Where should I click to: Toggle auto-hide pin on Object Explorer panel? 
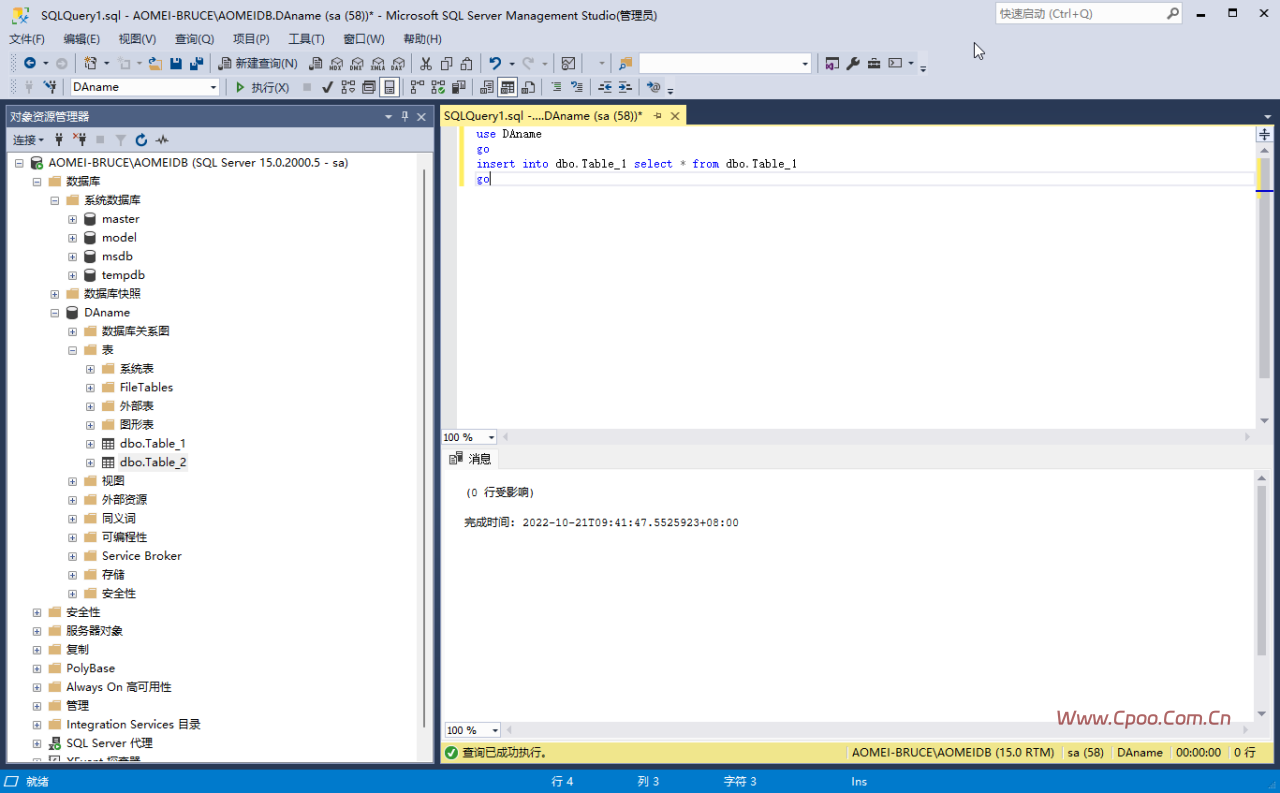(405, 116)
